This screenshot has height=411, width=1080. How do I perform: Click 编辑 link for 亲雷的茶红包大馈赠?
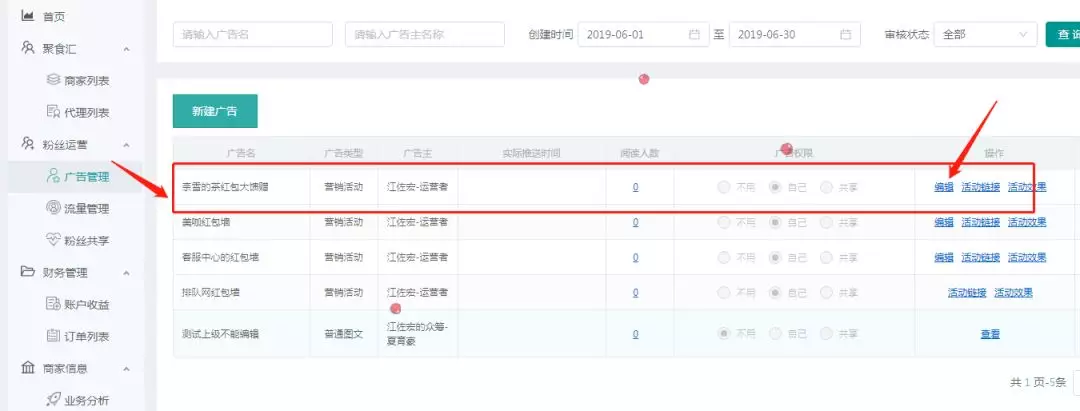(x=943, y=187)
